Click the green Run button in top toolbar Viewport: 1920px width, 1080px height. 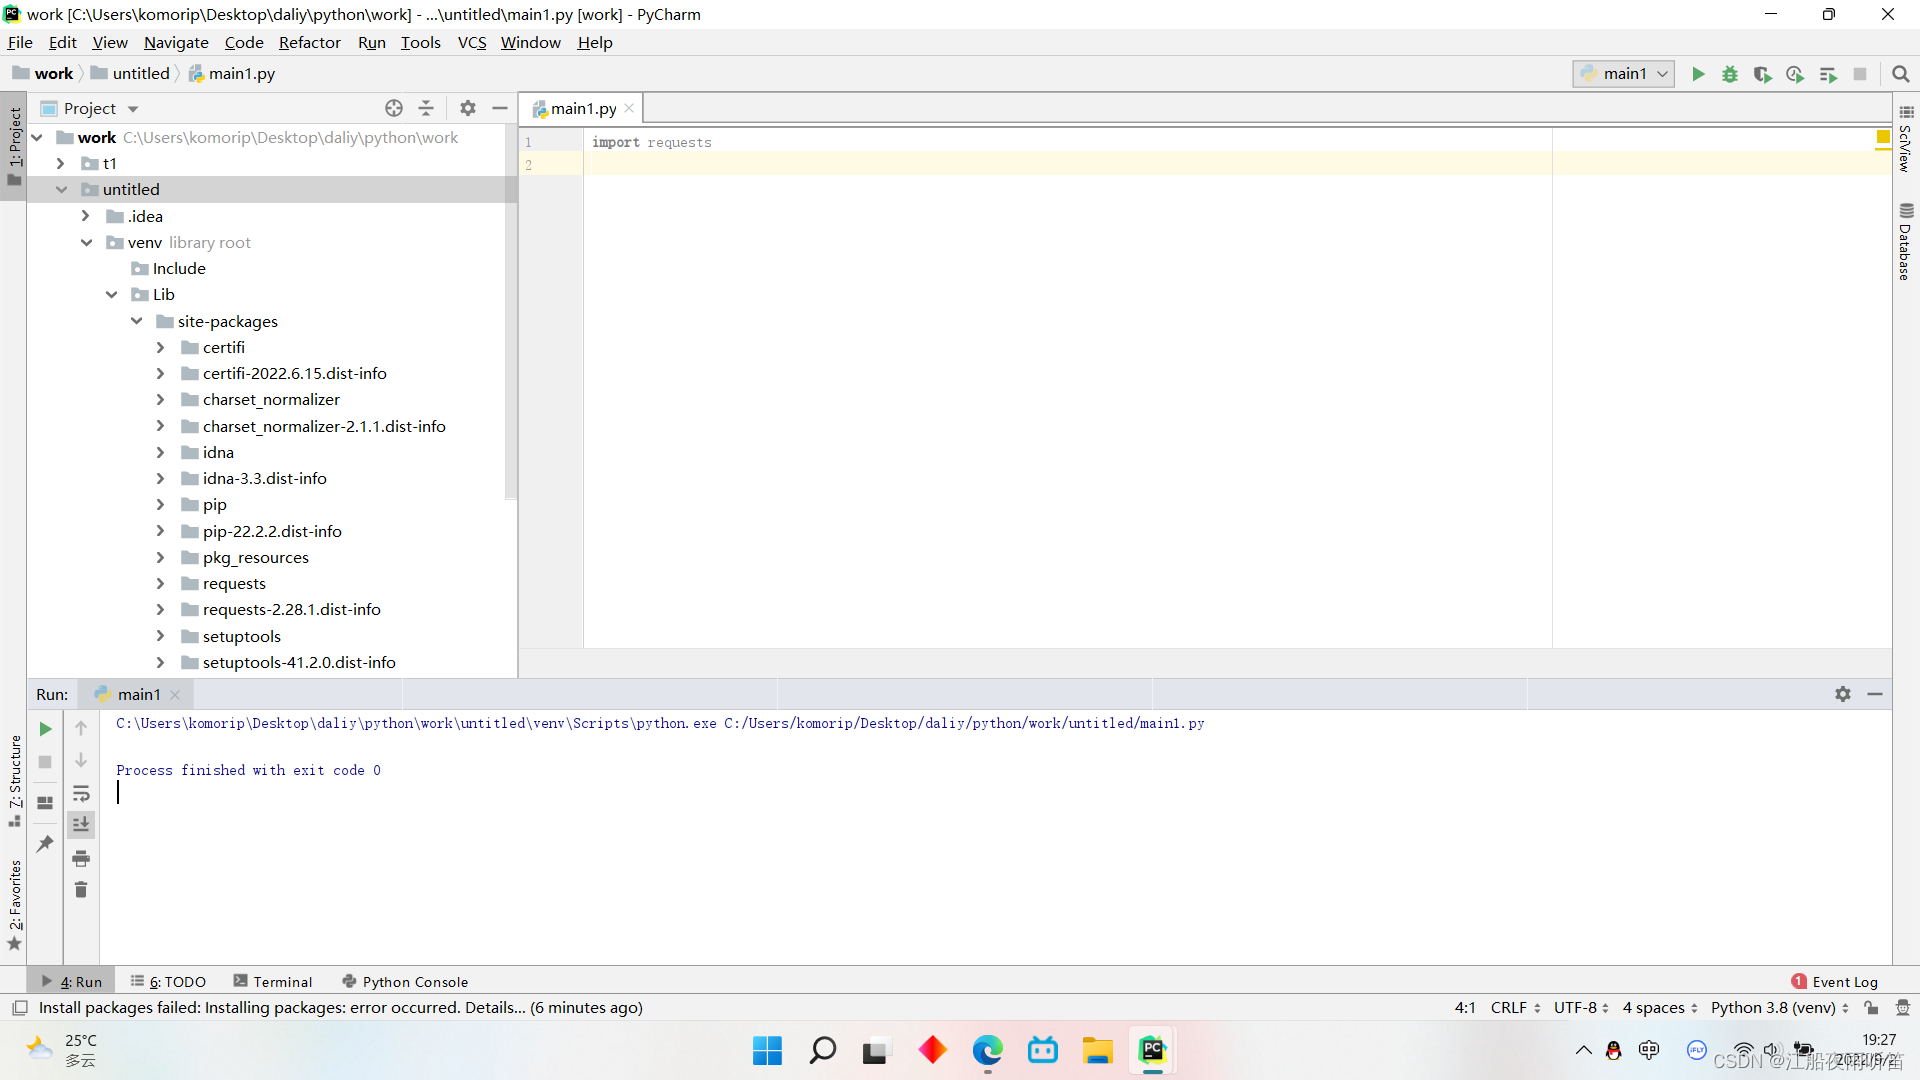click(x=1698, y=74)
